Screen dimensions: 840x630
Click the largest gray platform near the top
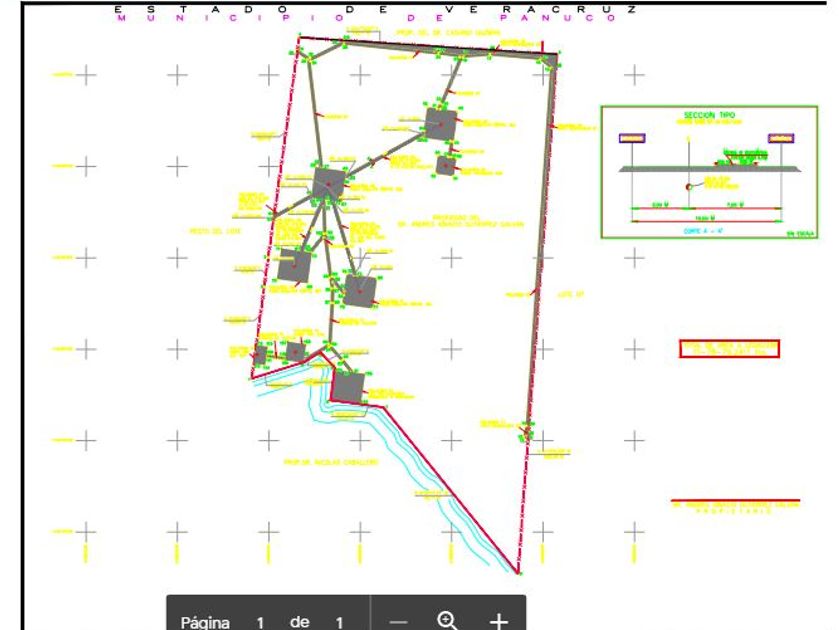coord(440,124)
